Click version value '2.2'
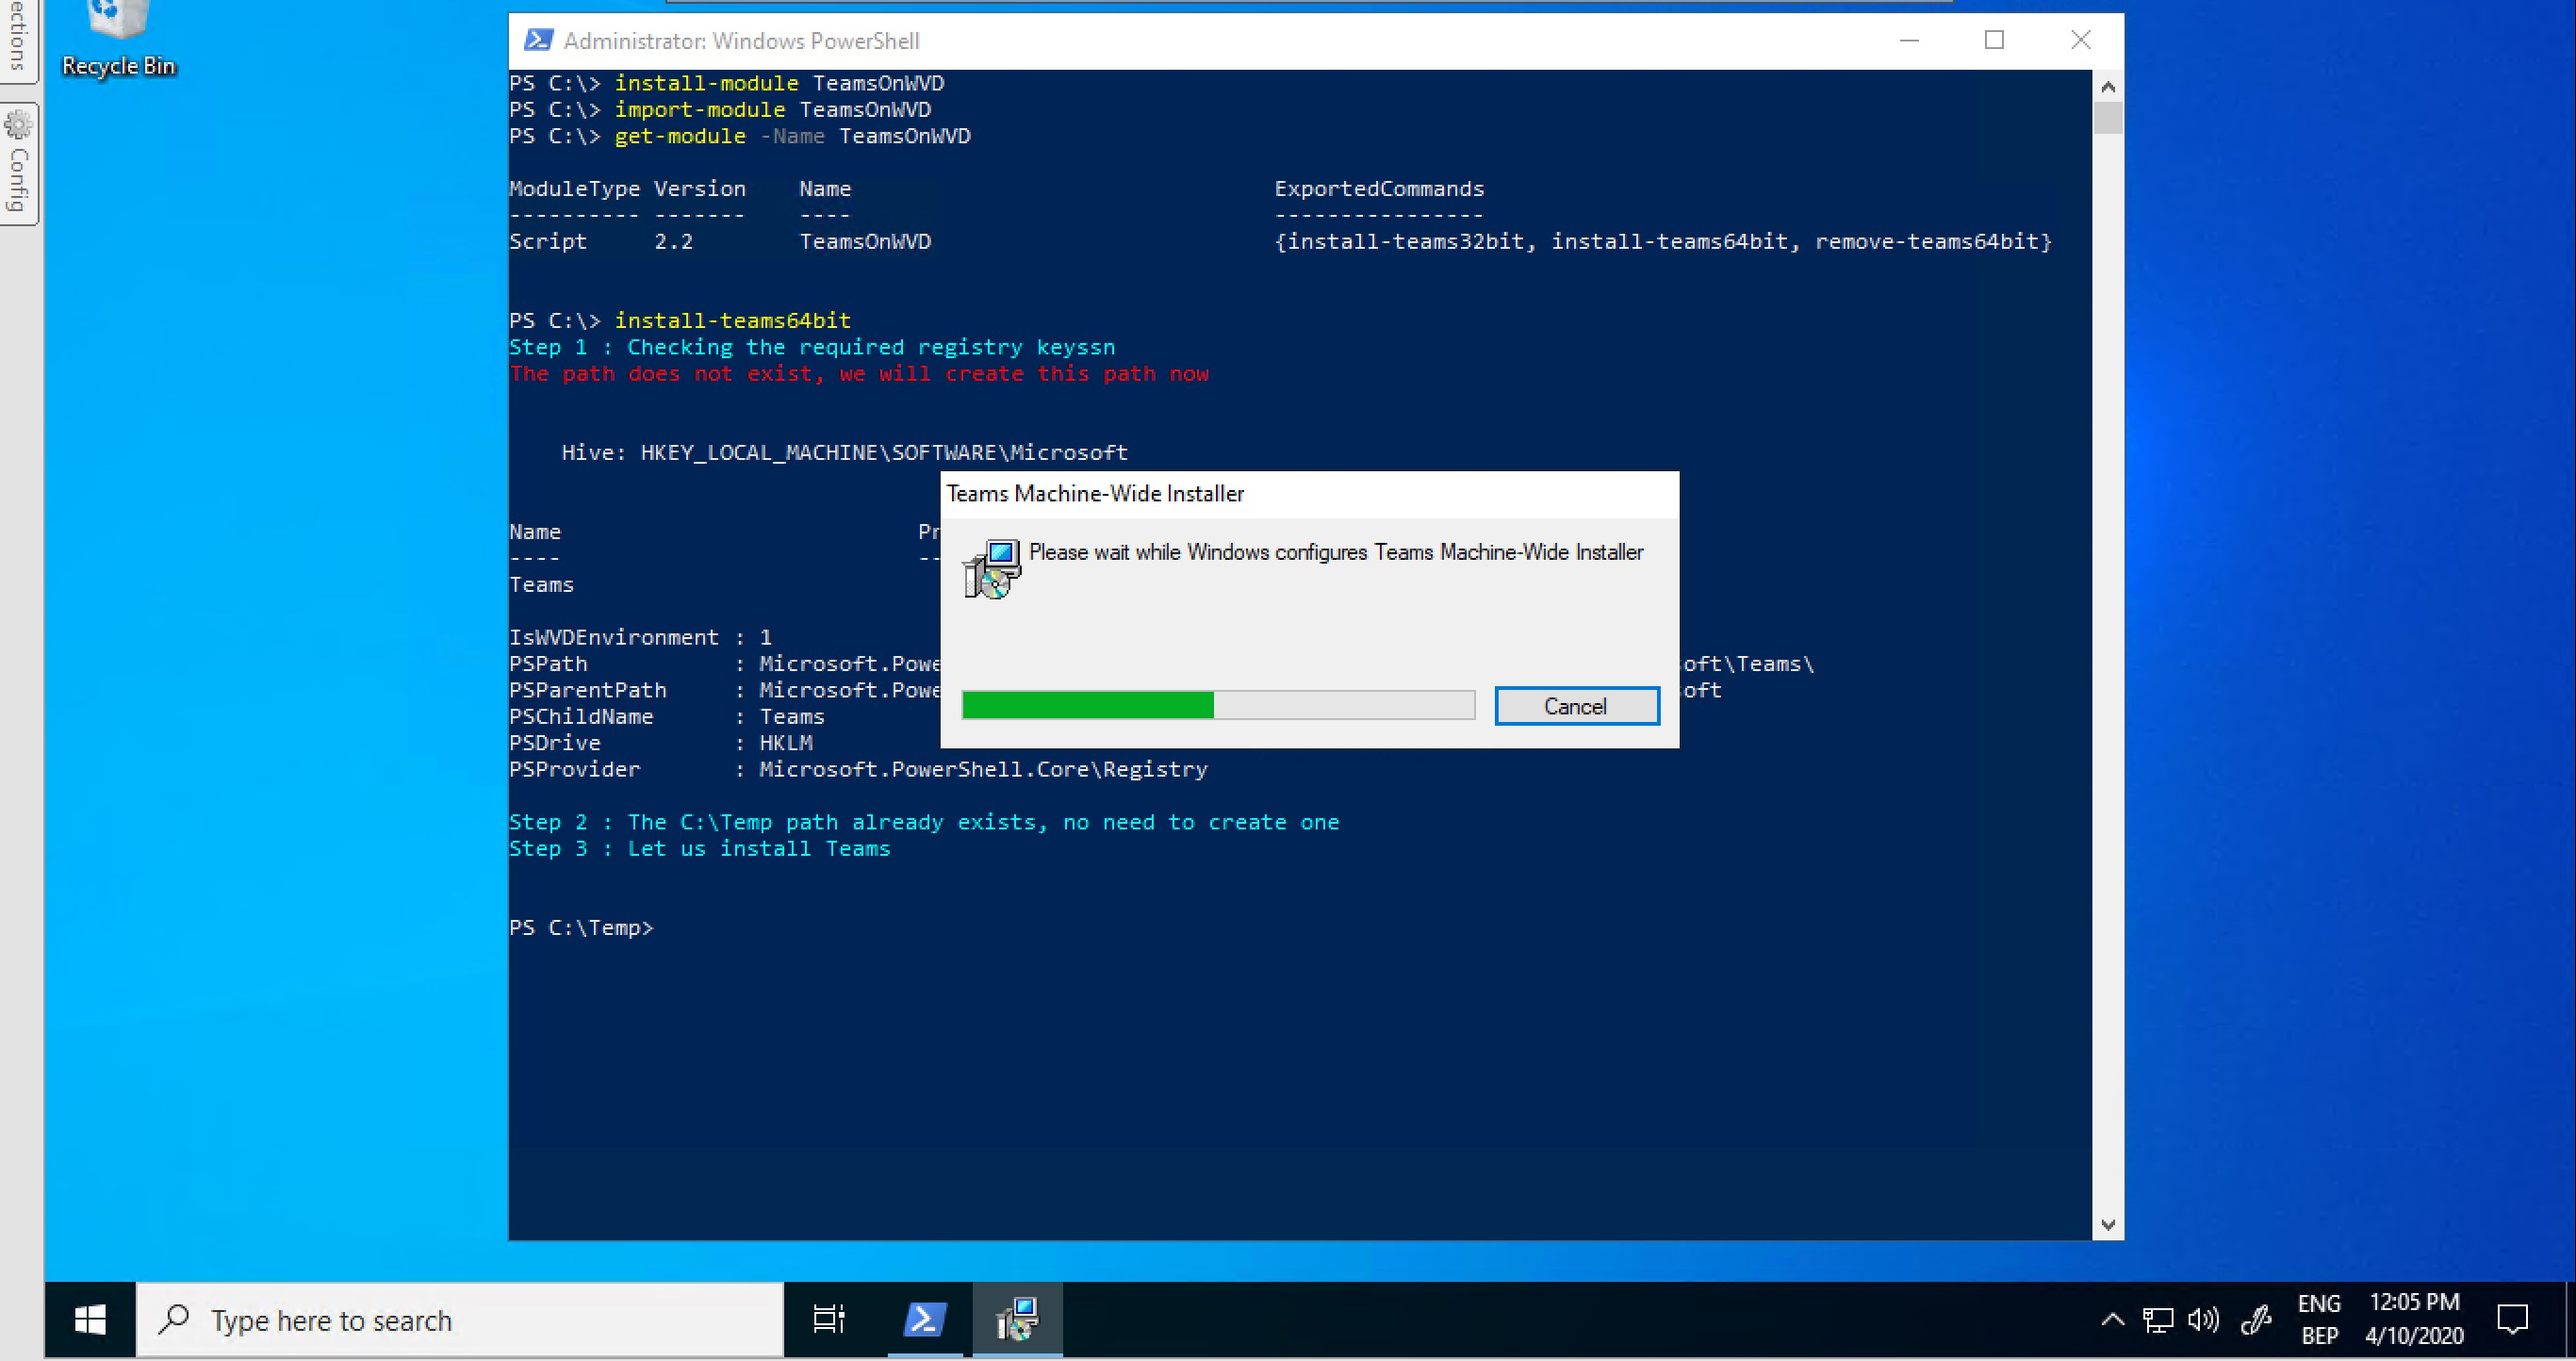 pyautogui.click(x=674, y=242)
